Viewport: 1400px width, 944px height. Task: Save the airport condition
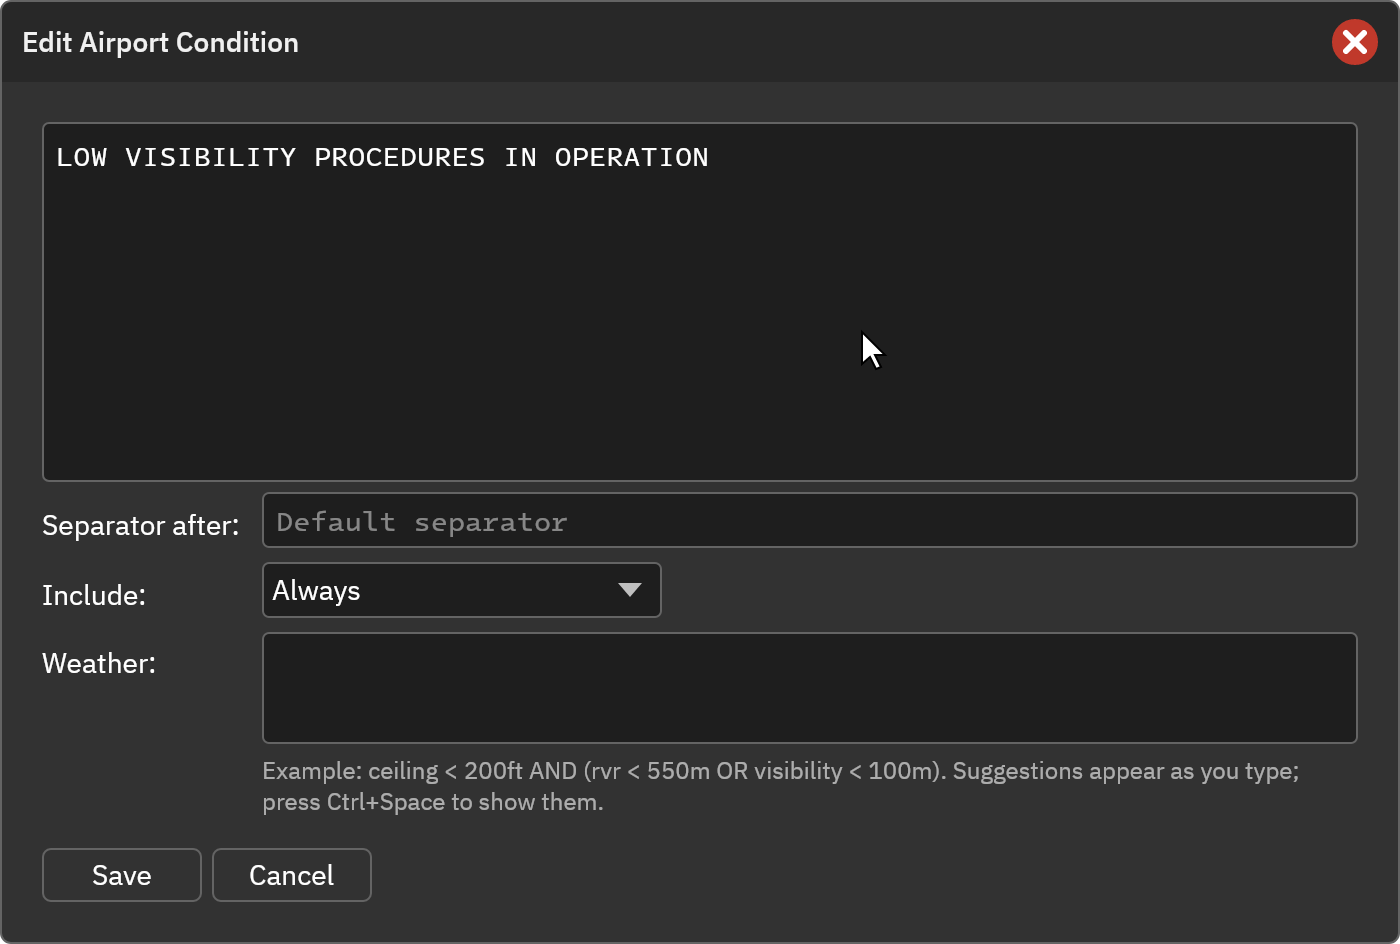(x=122, y=875)
